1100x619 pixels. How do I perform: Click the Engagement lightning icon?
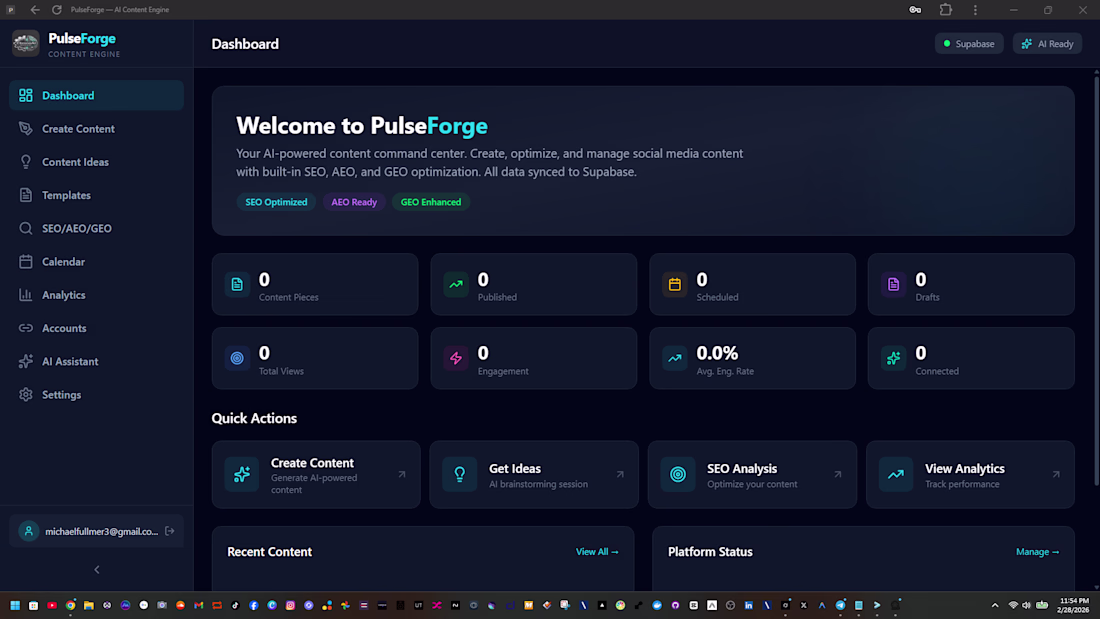(x=456, y=358)
